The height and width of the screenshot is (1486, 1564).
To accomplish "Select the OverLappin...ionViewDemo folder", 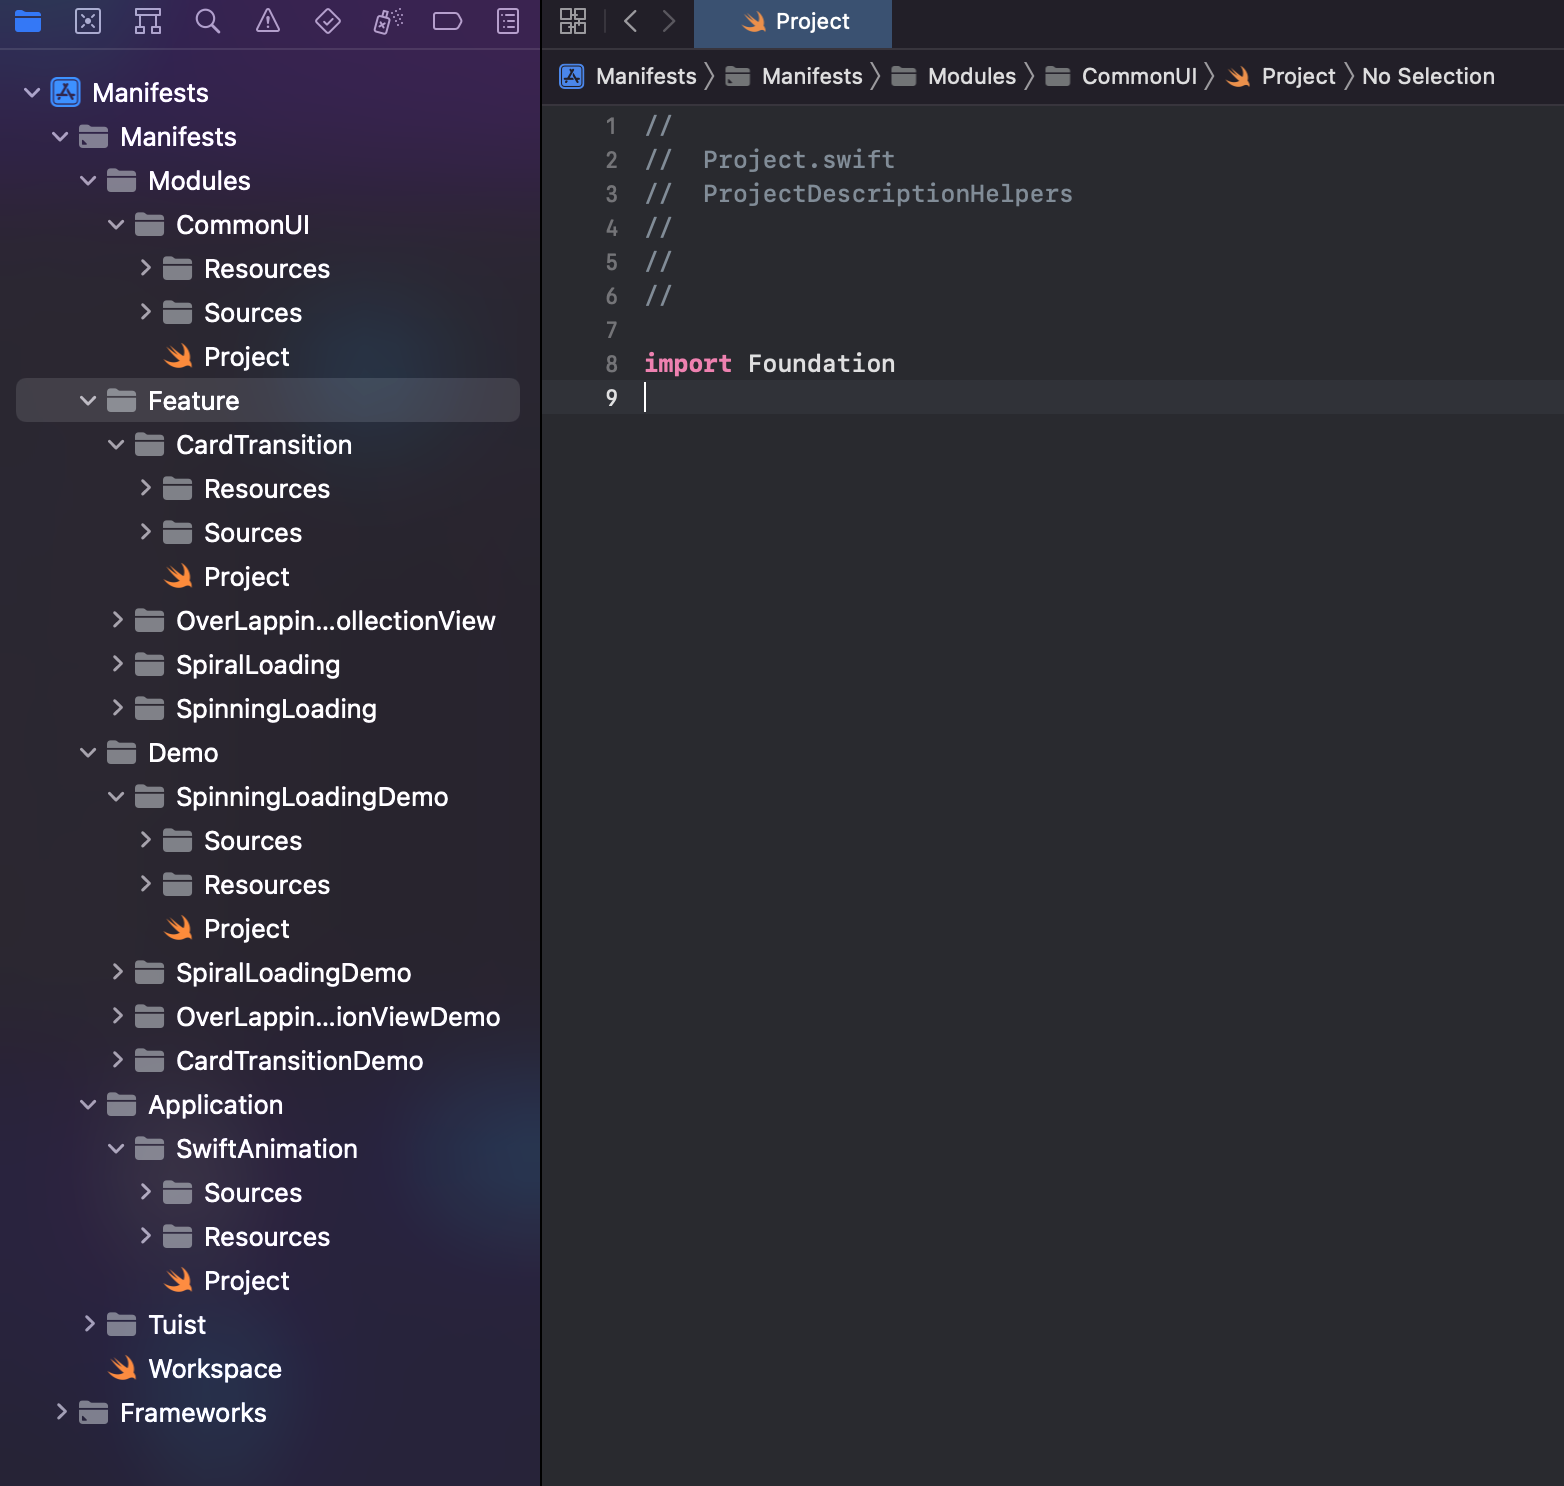I will 268,1017.
